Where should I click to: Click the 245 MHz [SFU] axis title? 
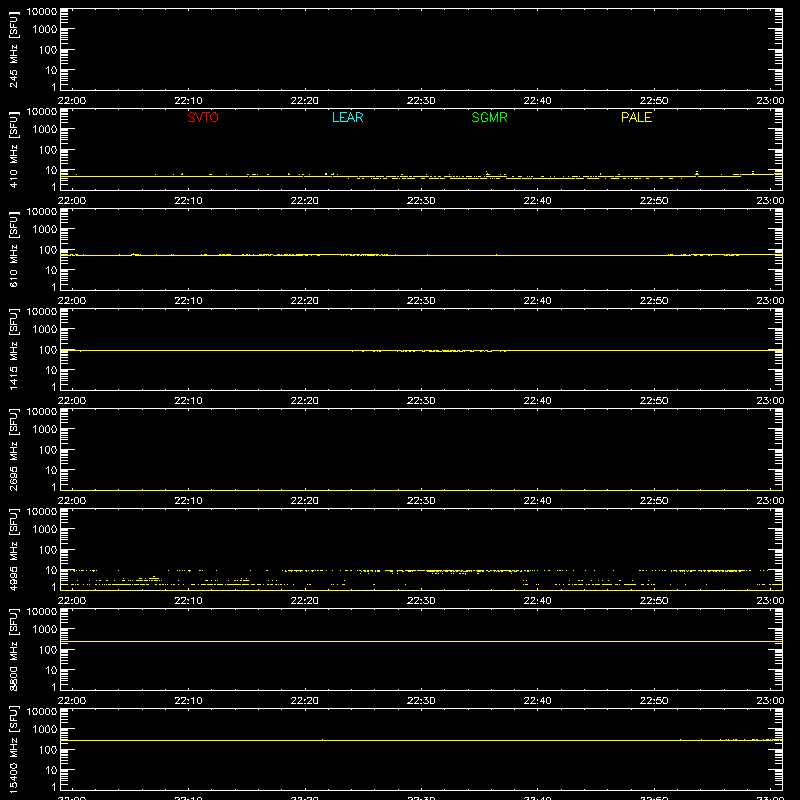[14, 49]
